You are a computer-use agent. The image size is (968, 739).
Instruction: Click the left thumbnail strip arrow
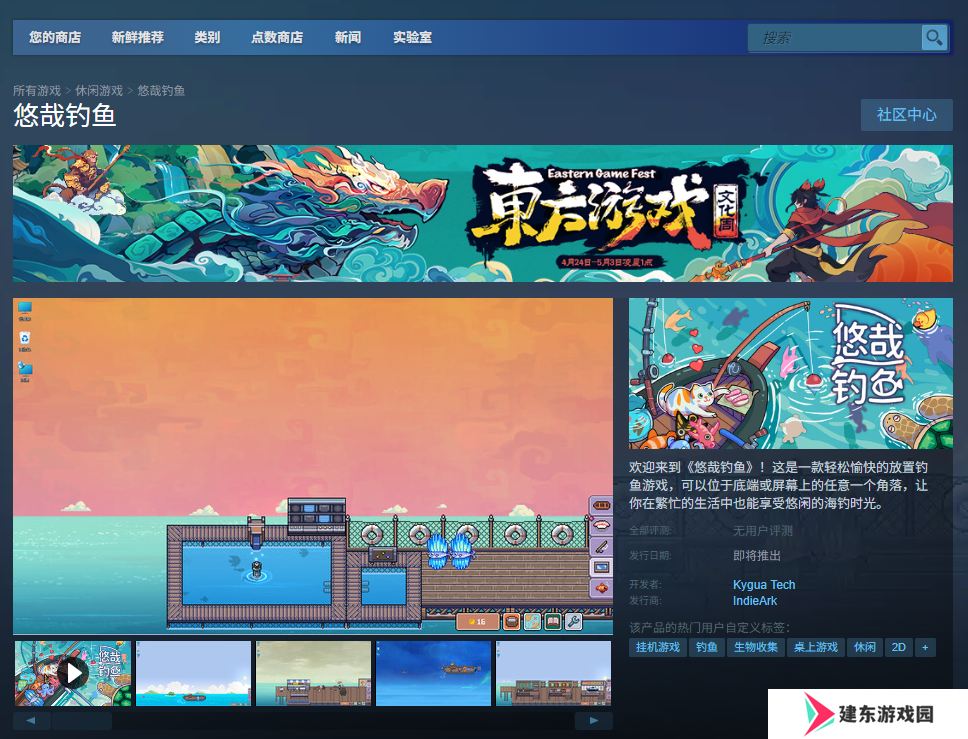[31, 720]
